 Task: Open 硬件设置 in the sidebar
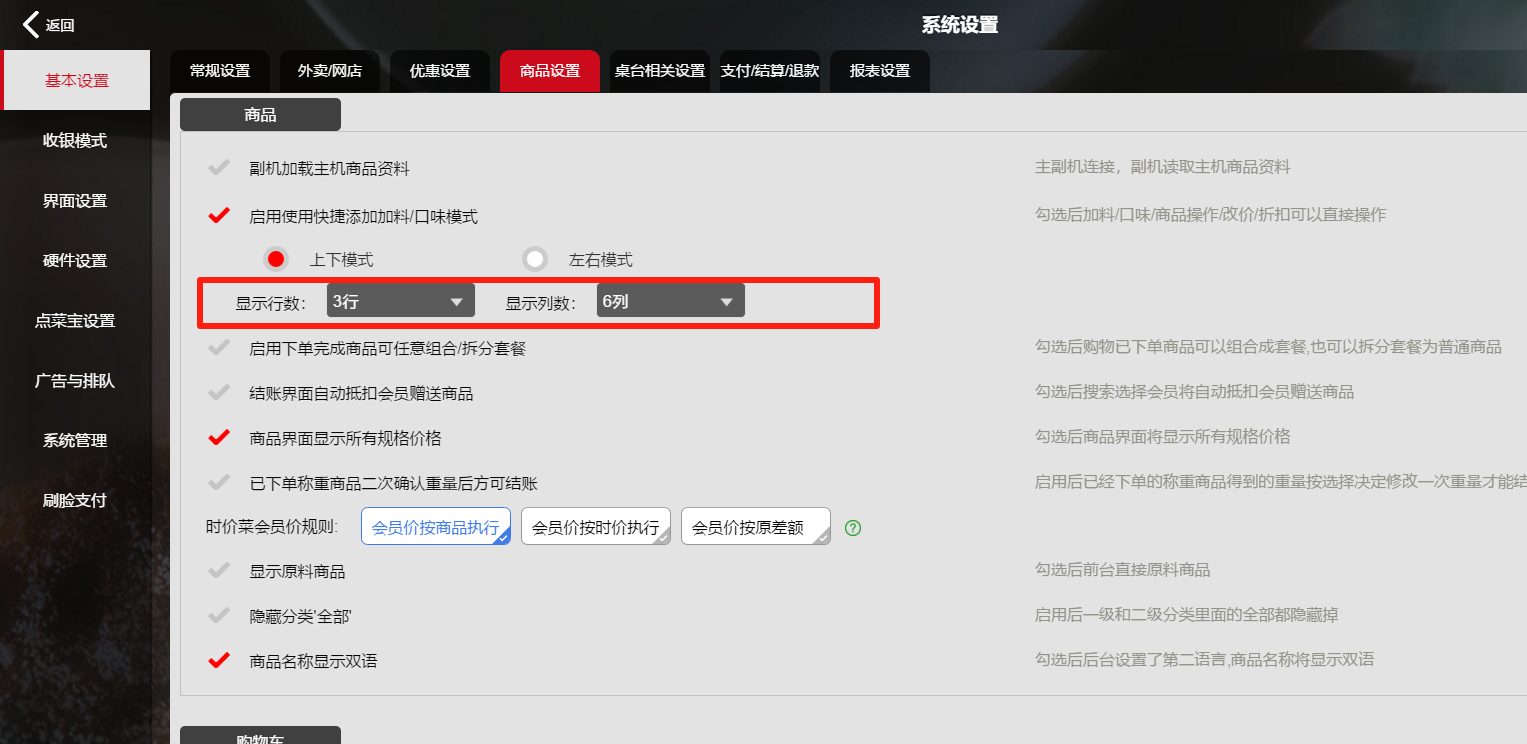coord(75,261)
